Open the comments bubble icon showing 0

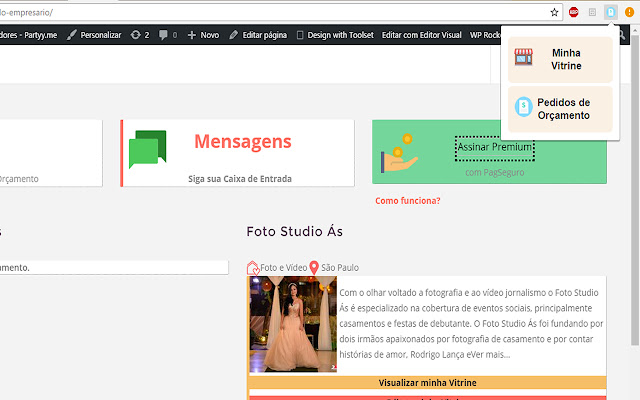pos(163,35)
